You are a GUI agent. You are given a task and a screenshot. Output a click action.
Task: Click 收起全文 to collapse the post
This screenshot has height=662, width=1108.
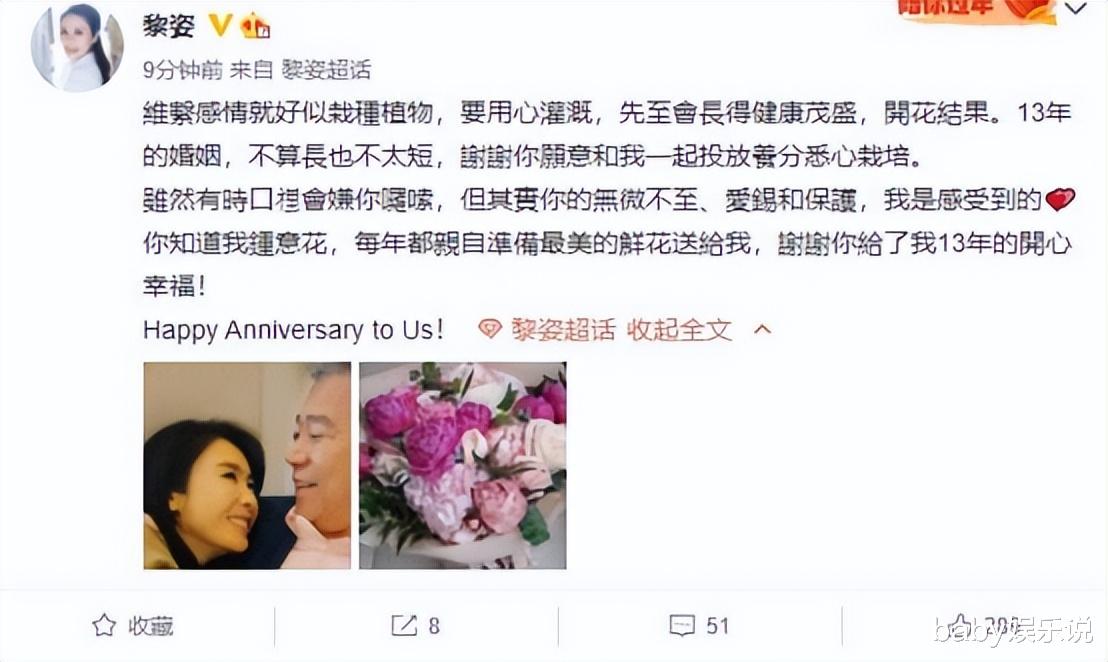[x=679, y=330]
